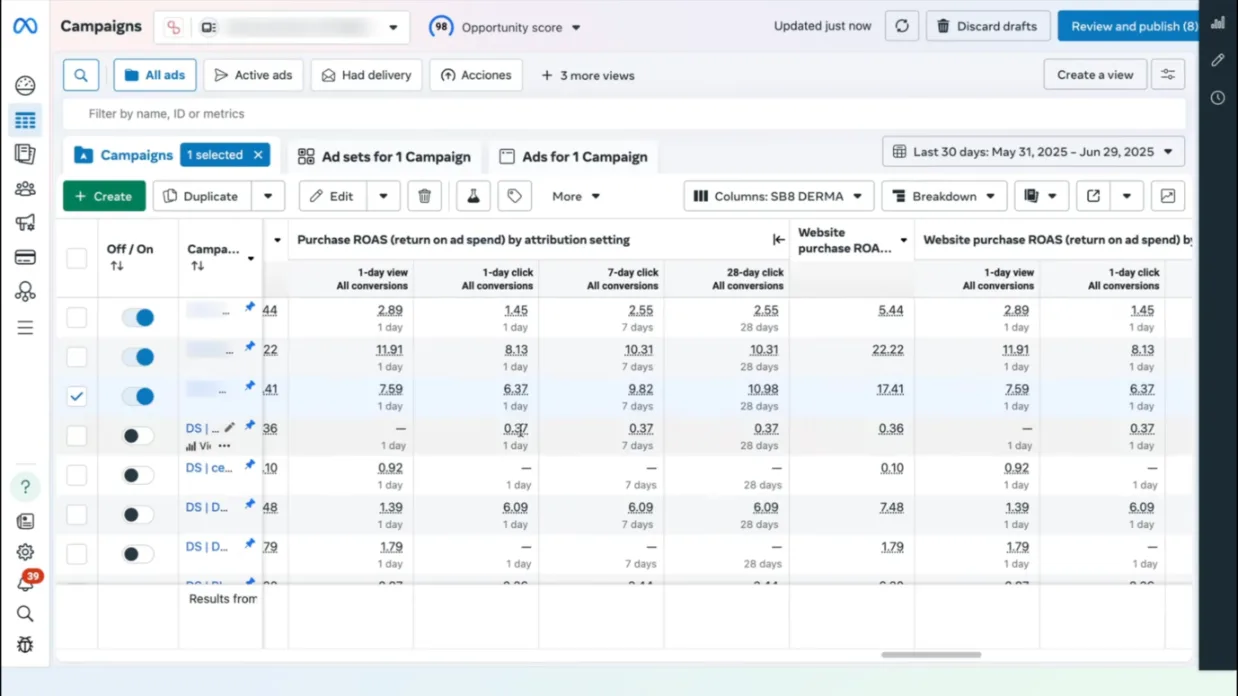This screenshot has height=696, width=1238.
Task: Check the campaign row with ROAS 5.44
Action: (x=76, y=318)
